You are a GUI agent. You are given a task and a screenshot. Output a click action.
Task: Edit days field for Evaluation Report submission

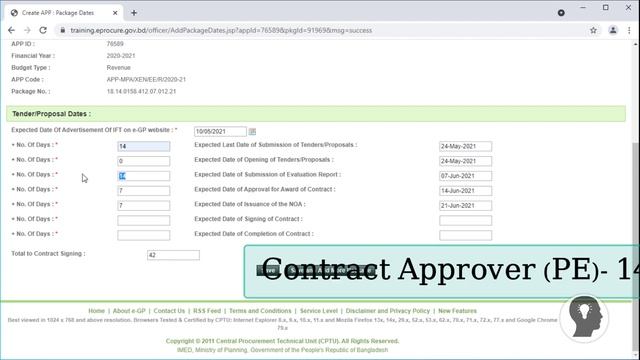pyautogui.click(x=144, y=176)
